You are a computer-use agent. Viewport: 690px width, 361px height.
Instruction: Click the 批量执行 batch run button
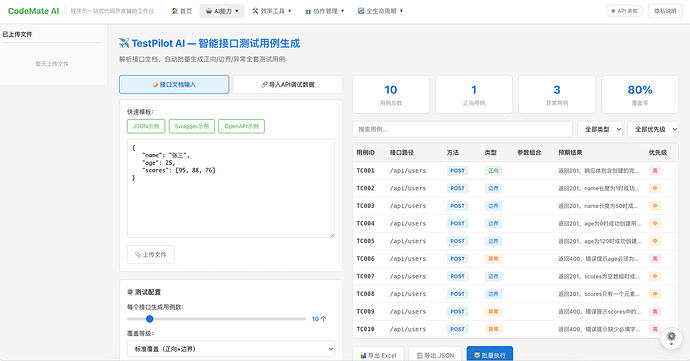coord(490,355)
